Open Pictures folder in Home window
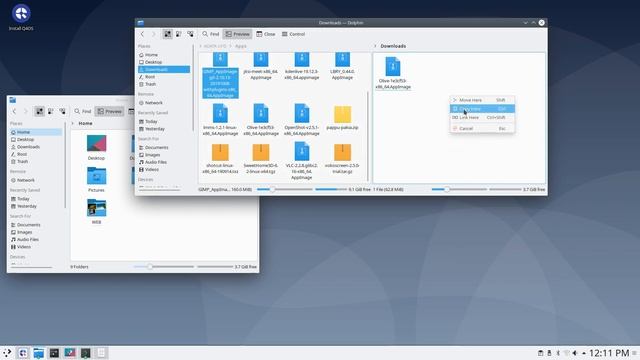 96,180
